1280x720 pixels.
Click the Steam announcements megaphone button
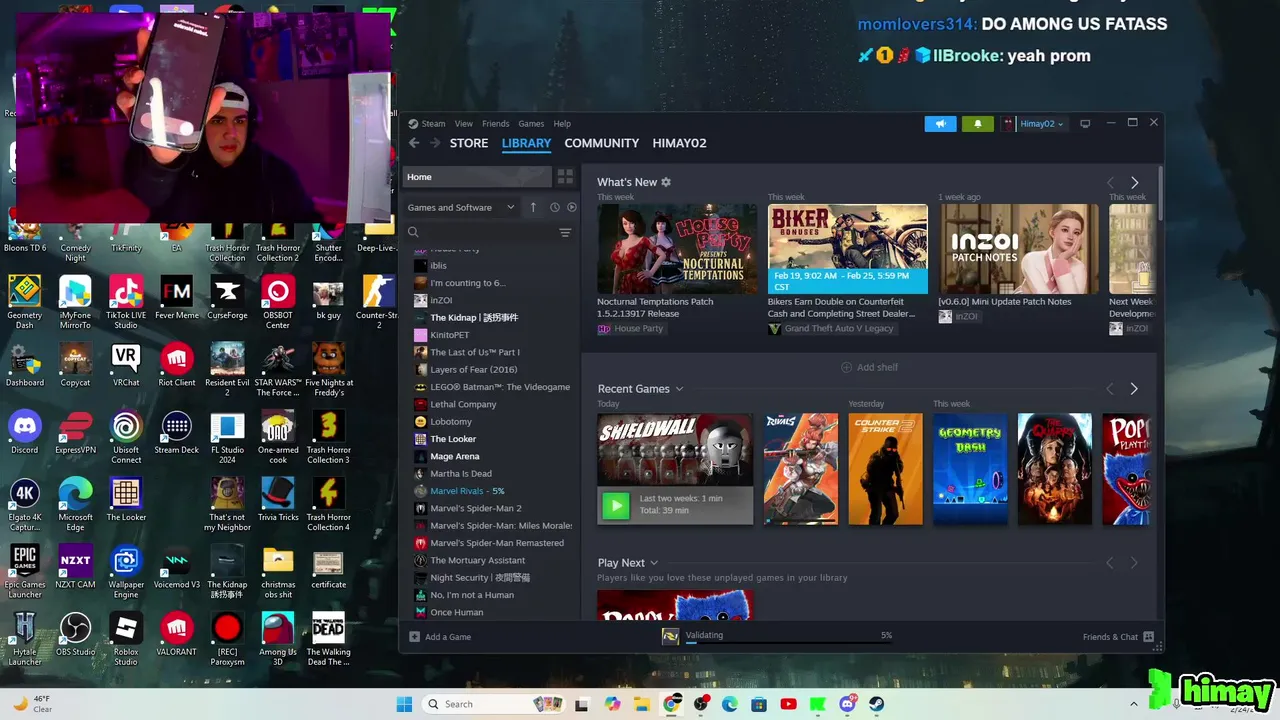pyautogui.click(x=940, y=124)
